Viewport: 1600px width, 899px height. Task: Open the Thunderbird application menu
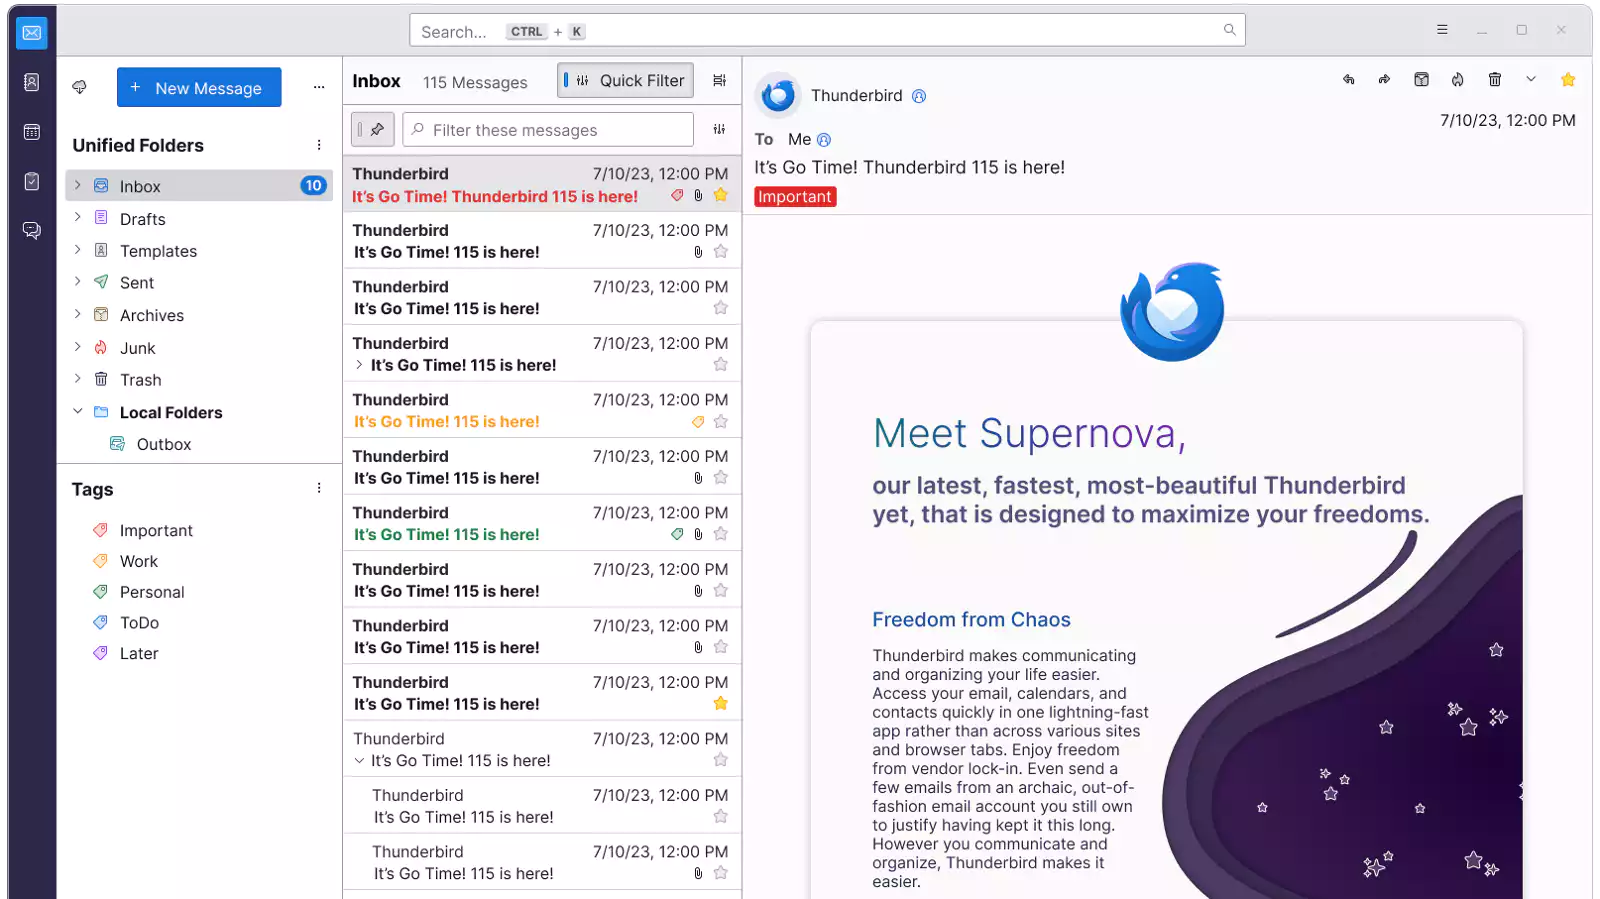coord(1442,30)
